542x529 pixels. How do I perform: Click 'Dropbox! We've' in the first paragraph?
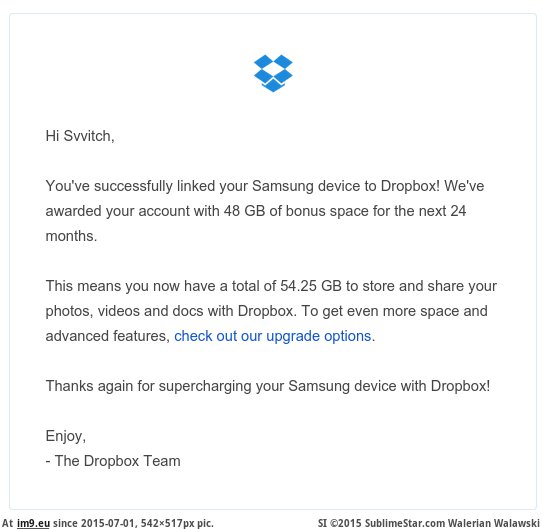tap(432, 186)
